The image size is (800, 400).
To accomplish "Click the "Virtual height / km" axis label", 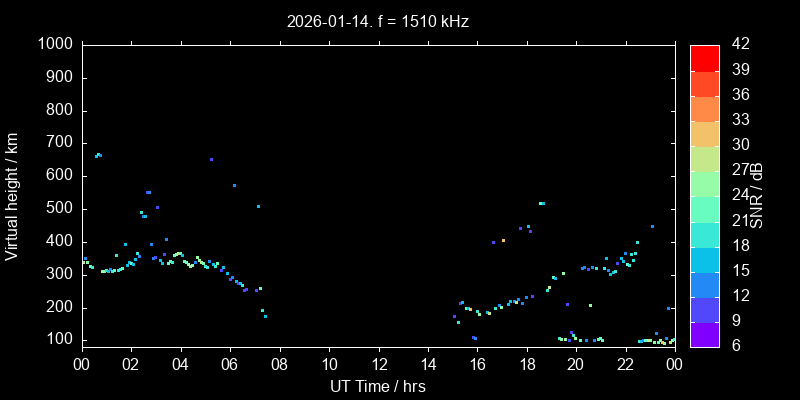I will click(x=13, y=195).
